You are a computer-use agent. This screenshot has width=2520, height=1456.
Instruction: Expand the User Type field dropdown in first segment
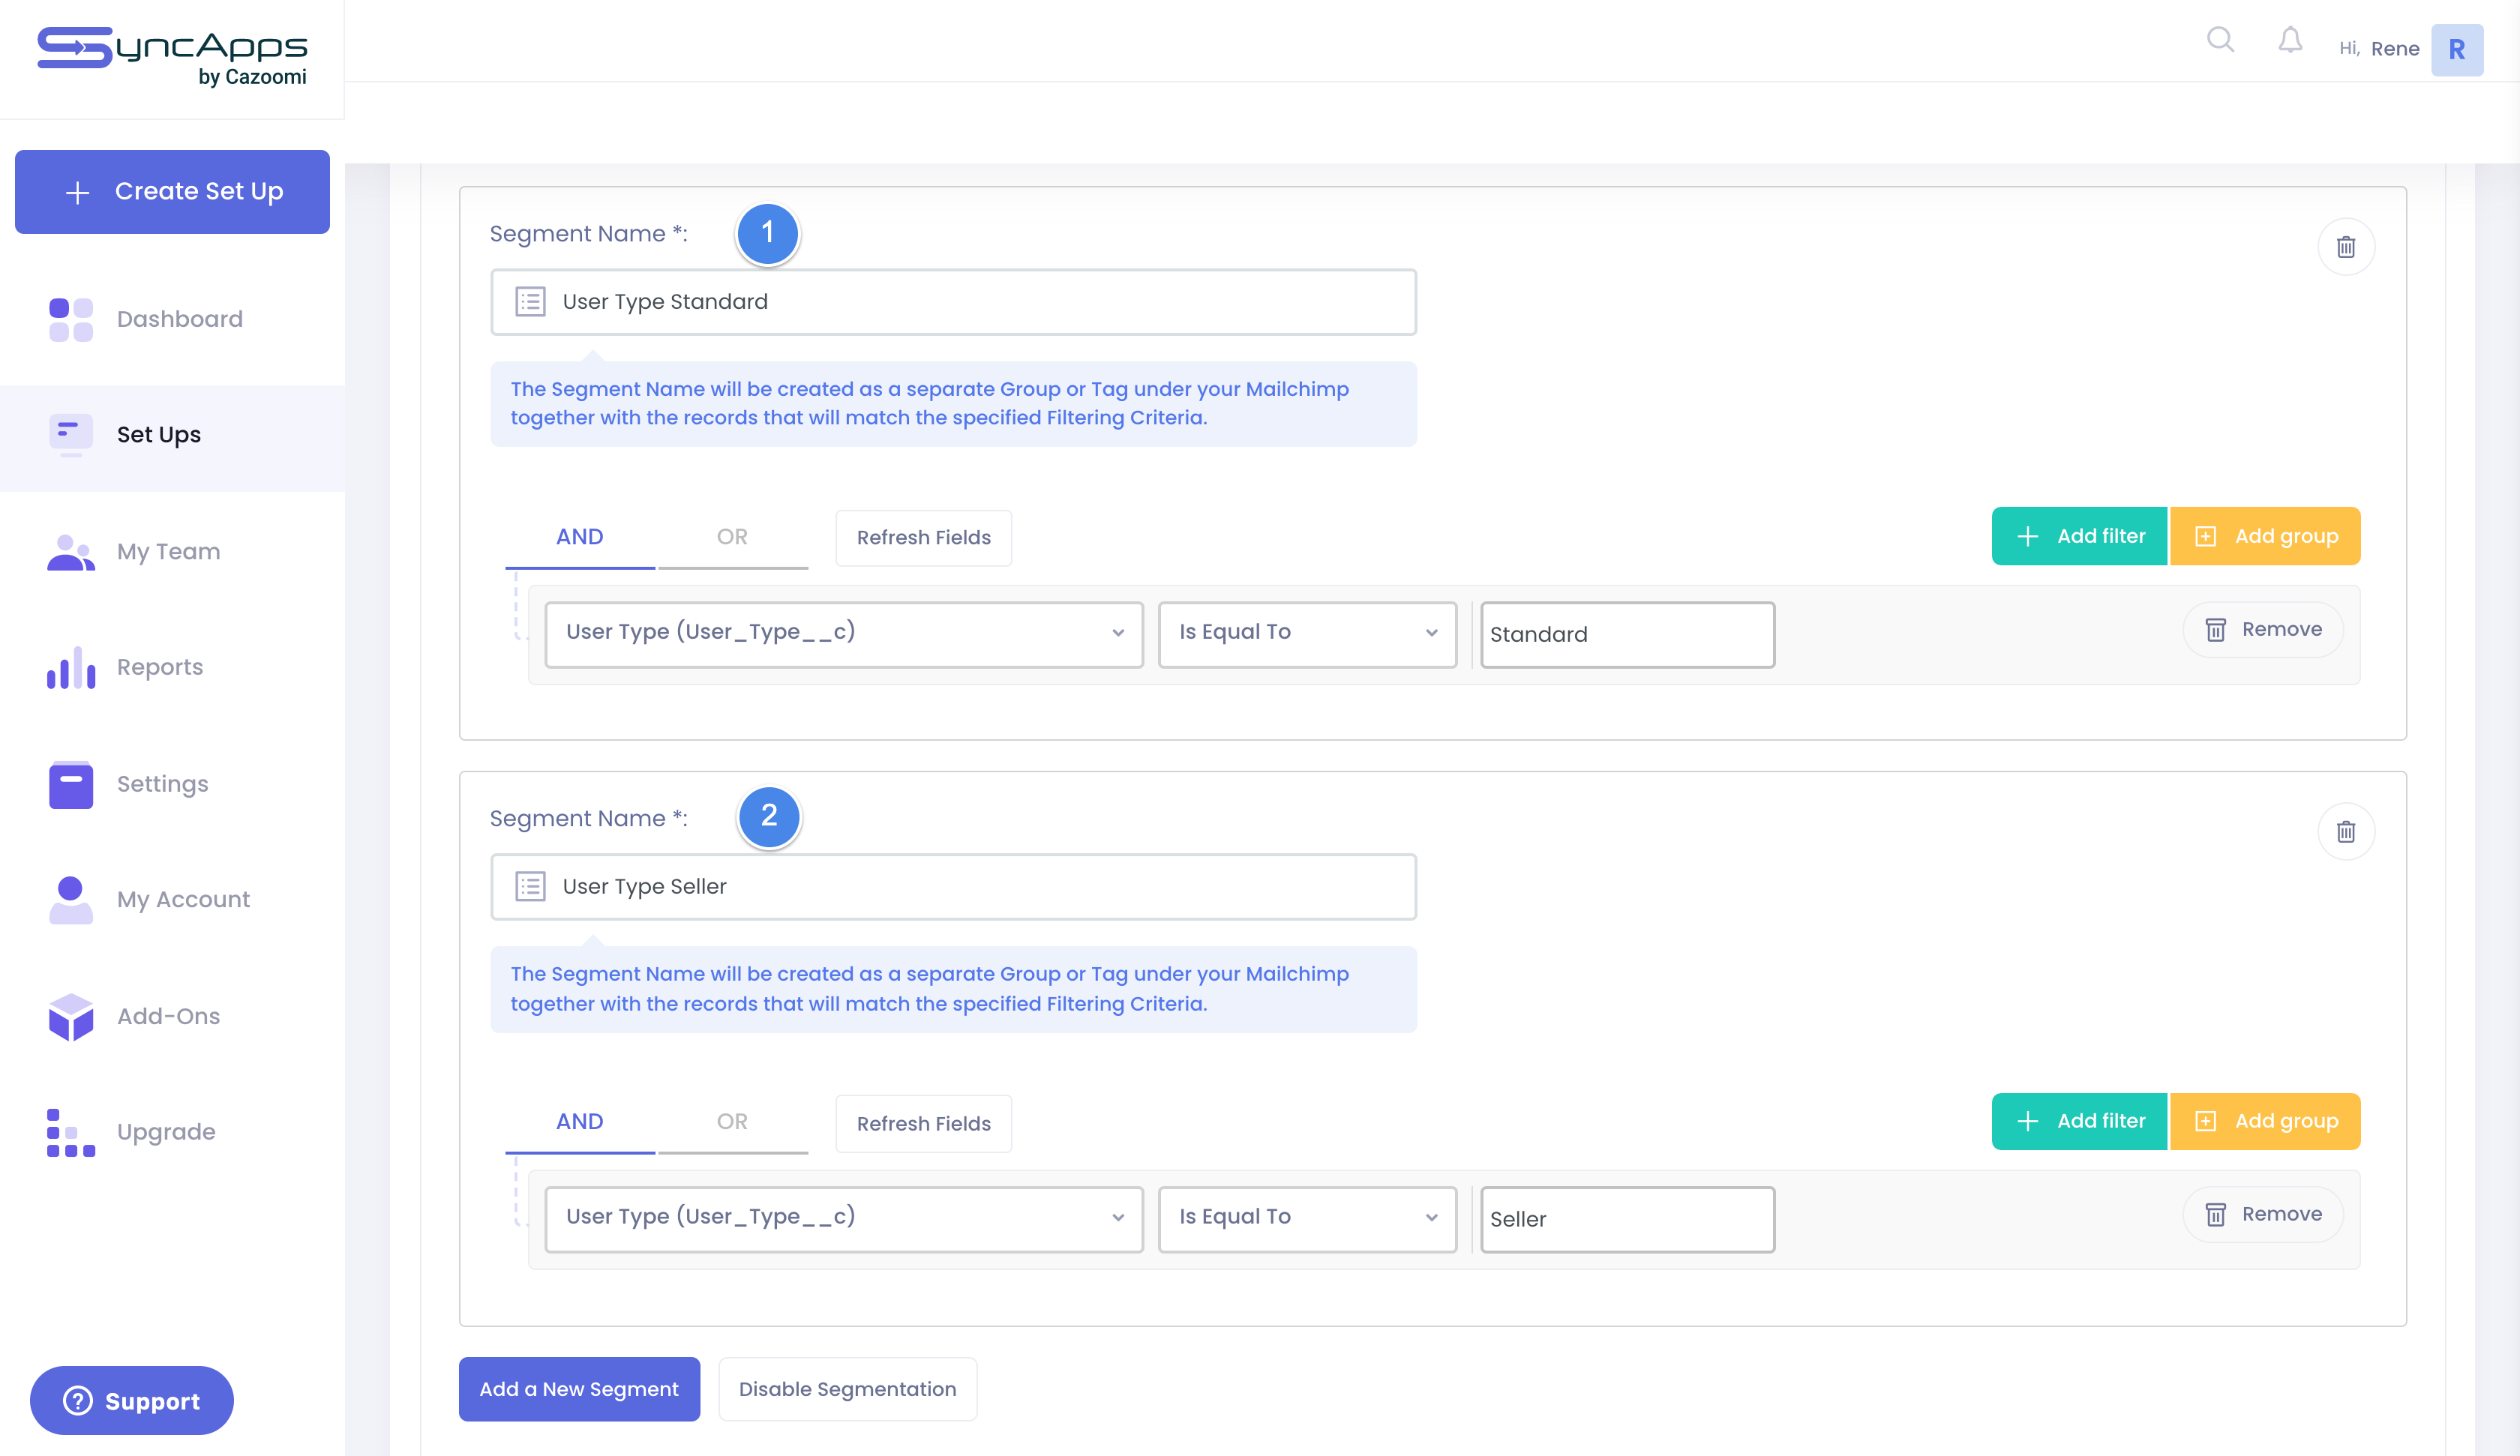point(843,633)
